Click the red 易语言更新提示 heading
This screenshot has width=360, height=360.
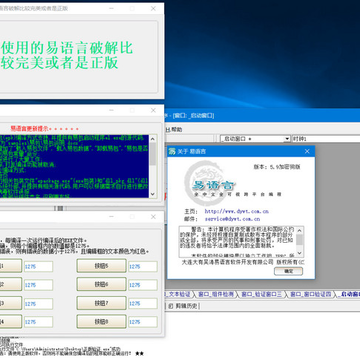[45, 128]
